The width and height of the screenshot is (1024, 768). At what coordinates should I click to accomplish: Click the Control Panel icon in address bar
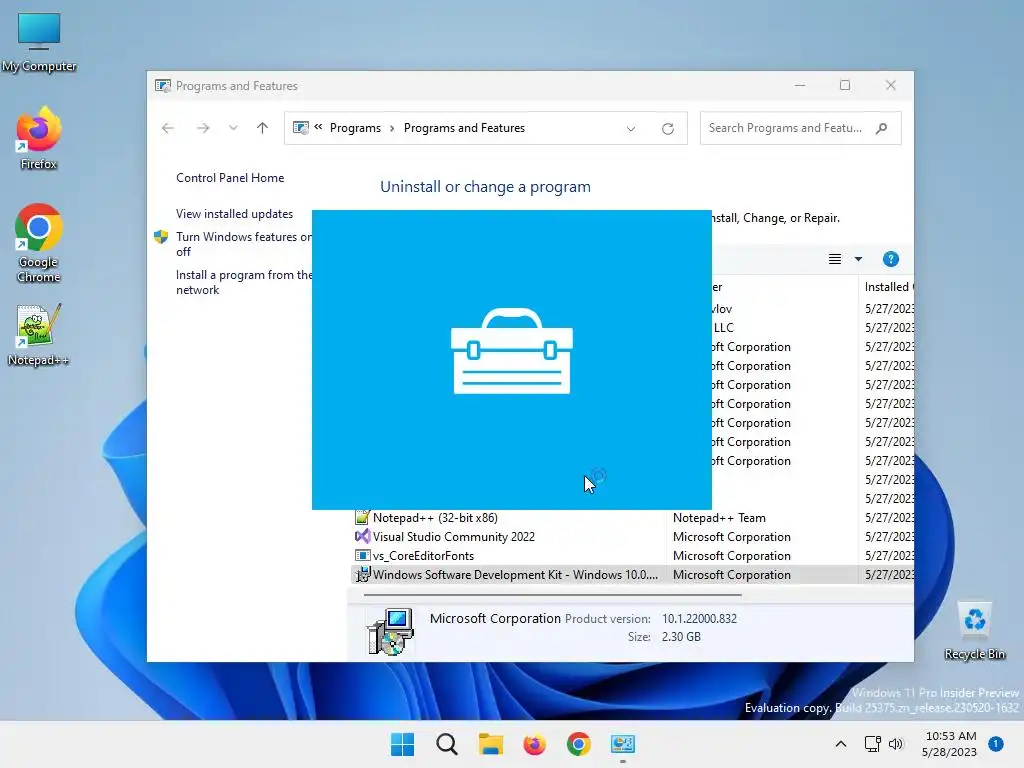coord(300,128)
